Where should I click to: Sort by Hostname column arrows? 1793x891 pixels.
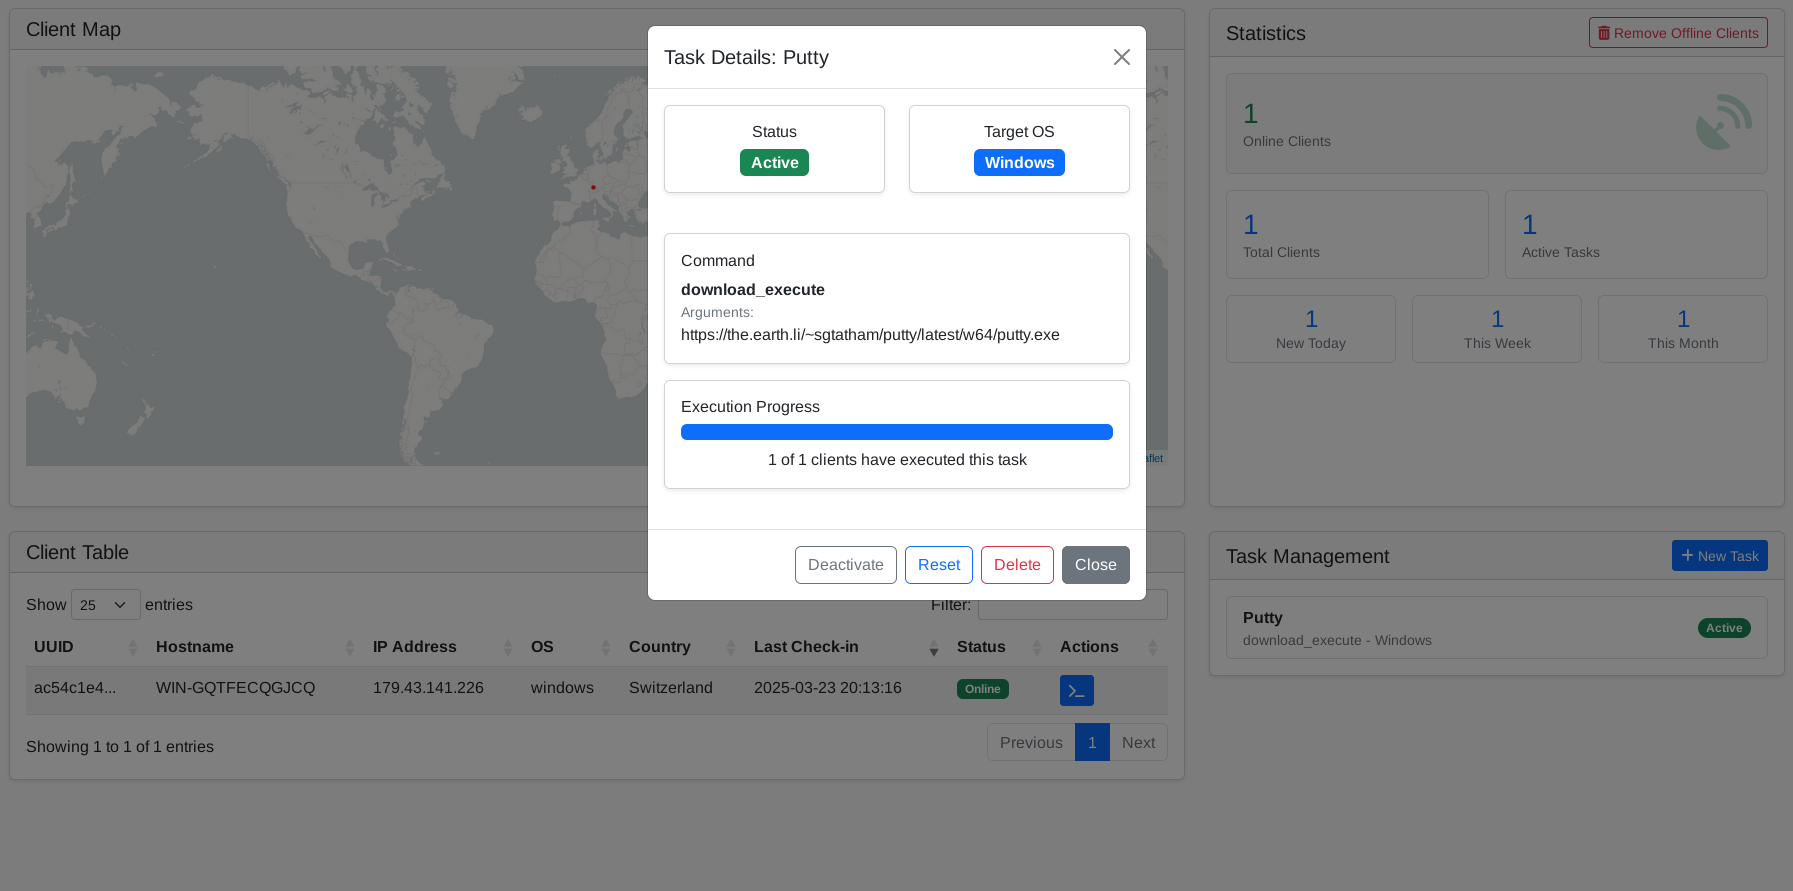(x=350, y=648)
